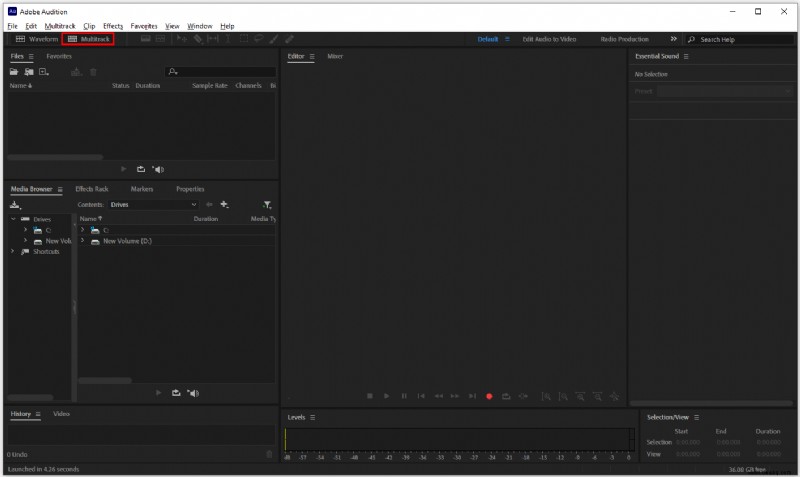
Task: Expand New Volume (D:) in contents list
Action: coord(83,240)
